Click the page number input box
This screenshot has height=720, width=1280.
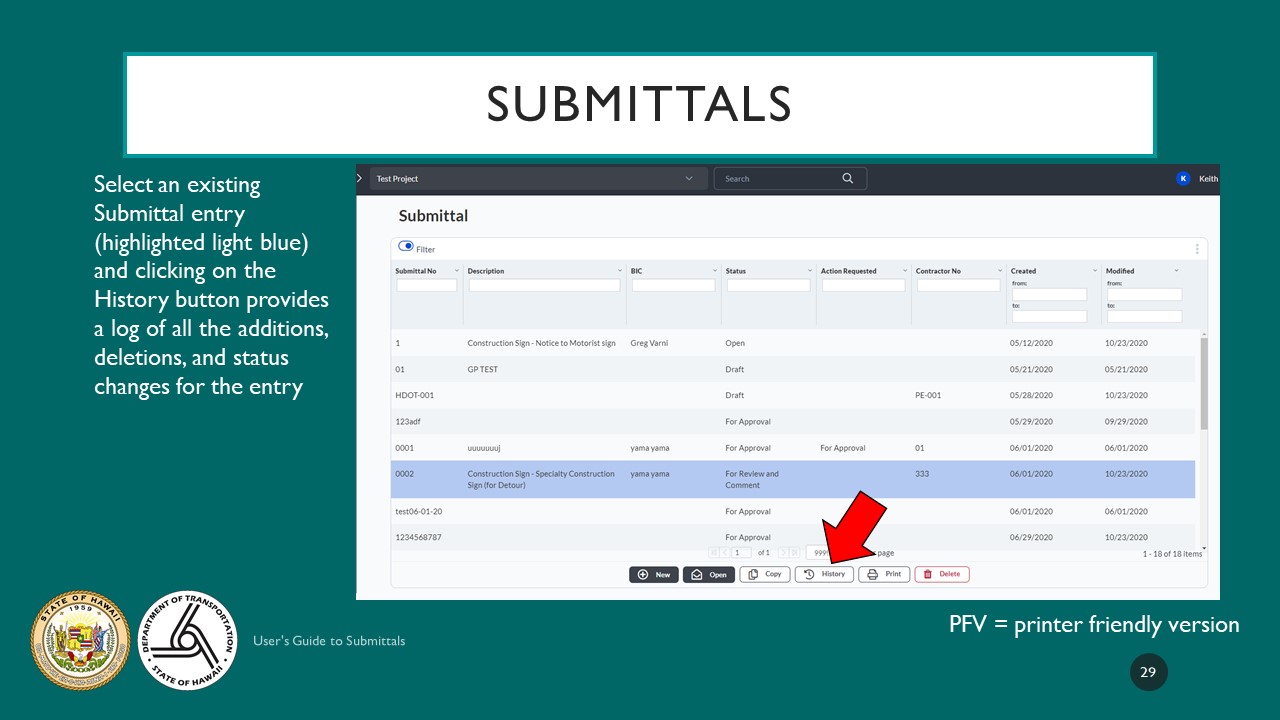(741, 552)
